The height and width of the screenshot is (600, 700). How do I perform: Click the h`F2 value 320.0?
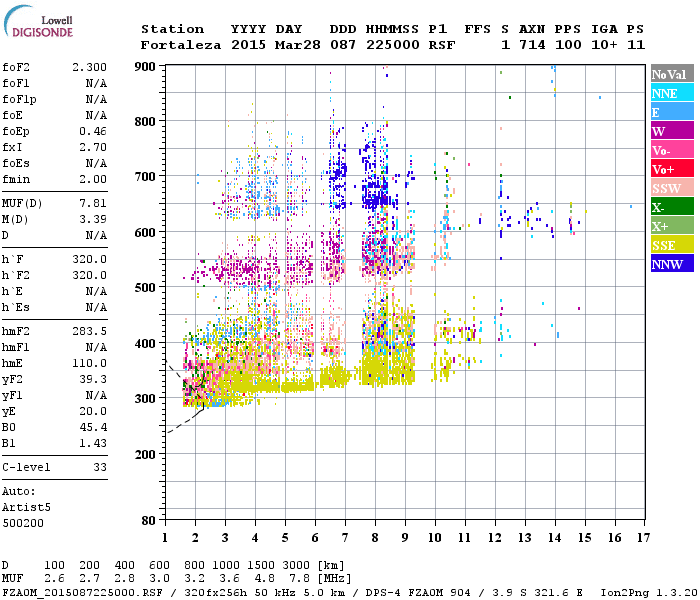coord(90,275)
